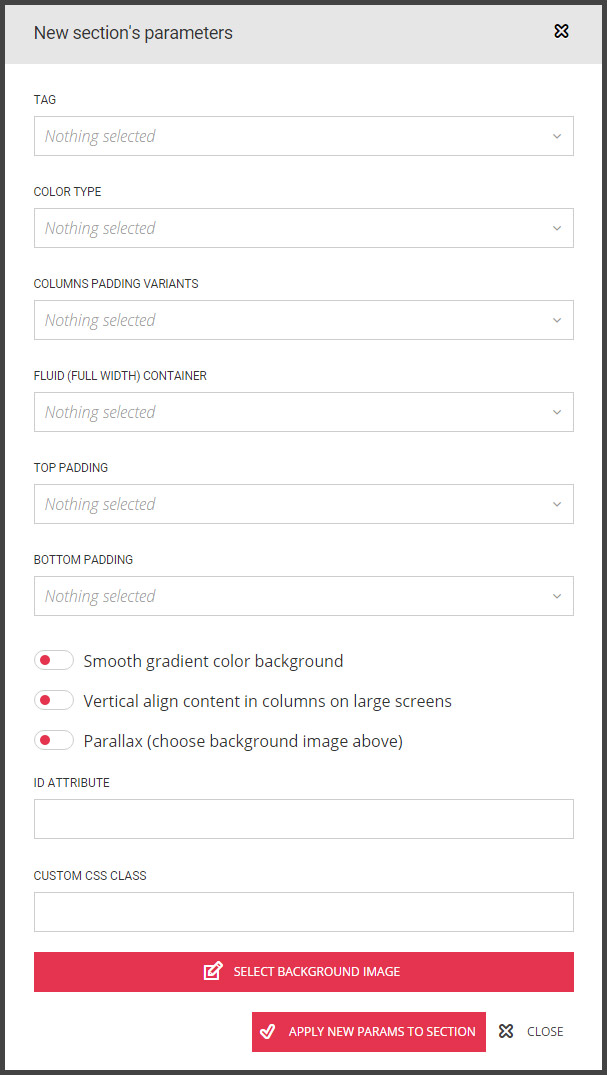Click the checkmark icon on Apply button
Viewport: 607px width, 1075px height.
click(x=267, y=1032)
